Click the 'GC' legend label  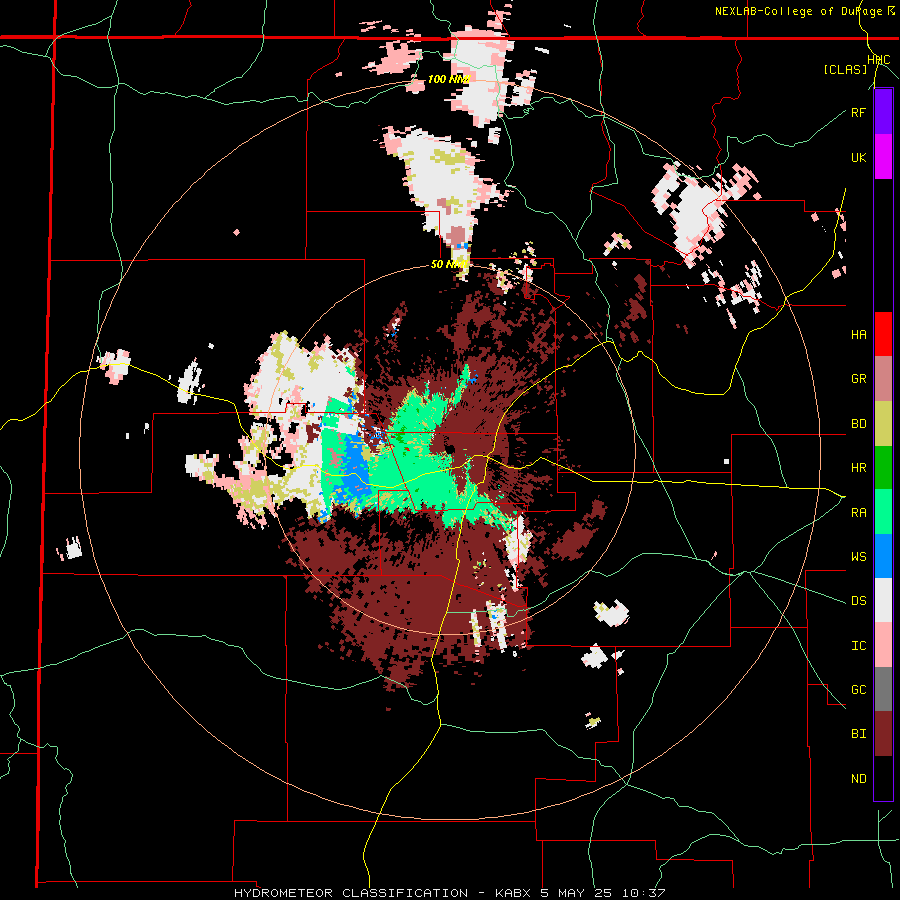pos(858,690)
